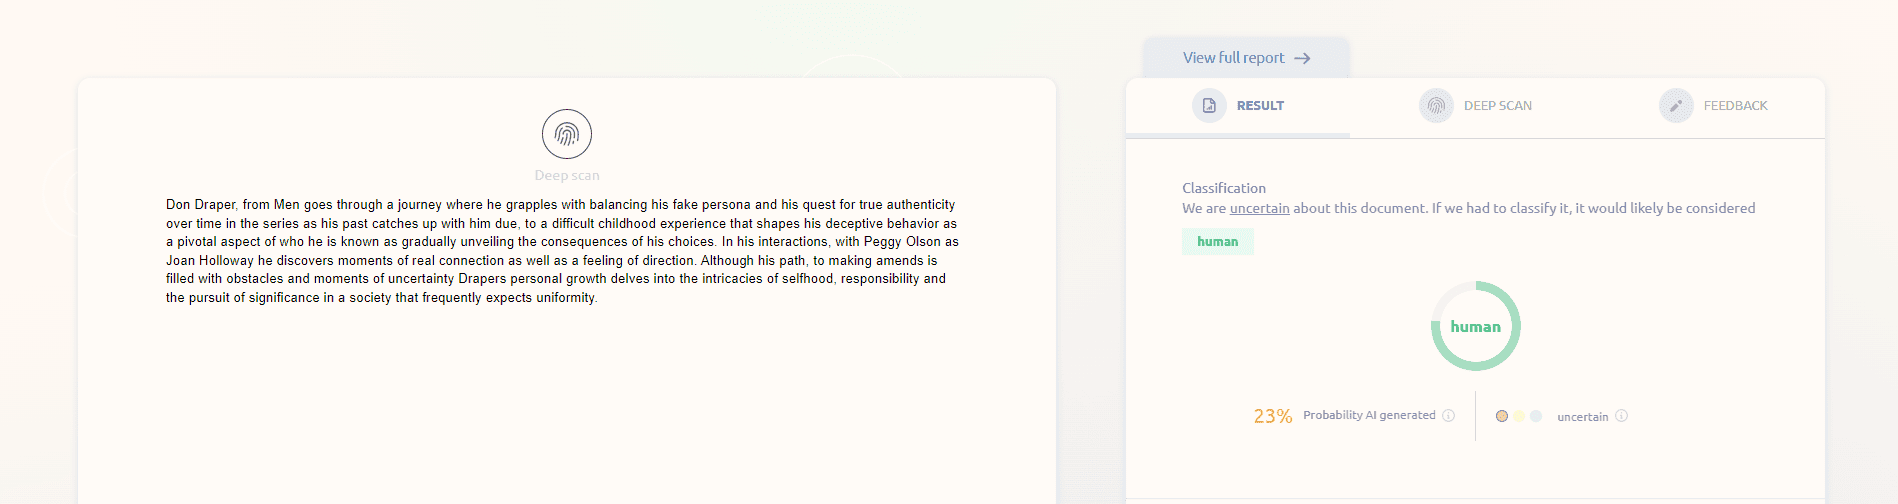This screenshot has width=1898, height=504.
Task: Click the green human classification badge
Action: pos(1218,242)
